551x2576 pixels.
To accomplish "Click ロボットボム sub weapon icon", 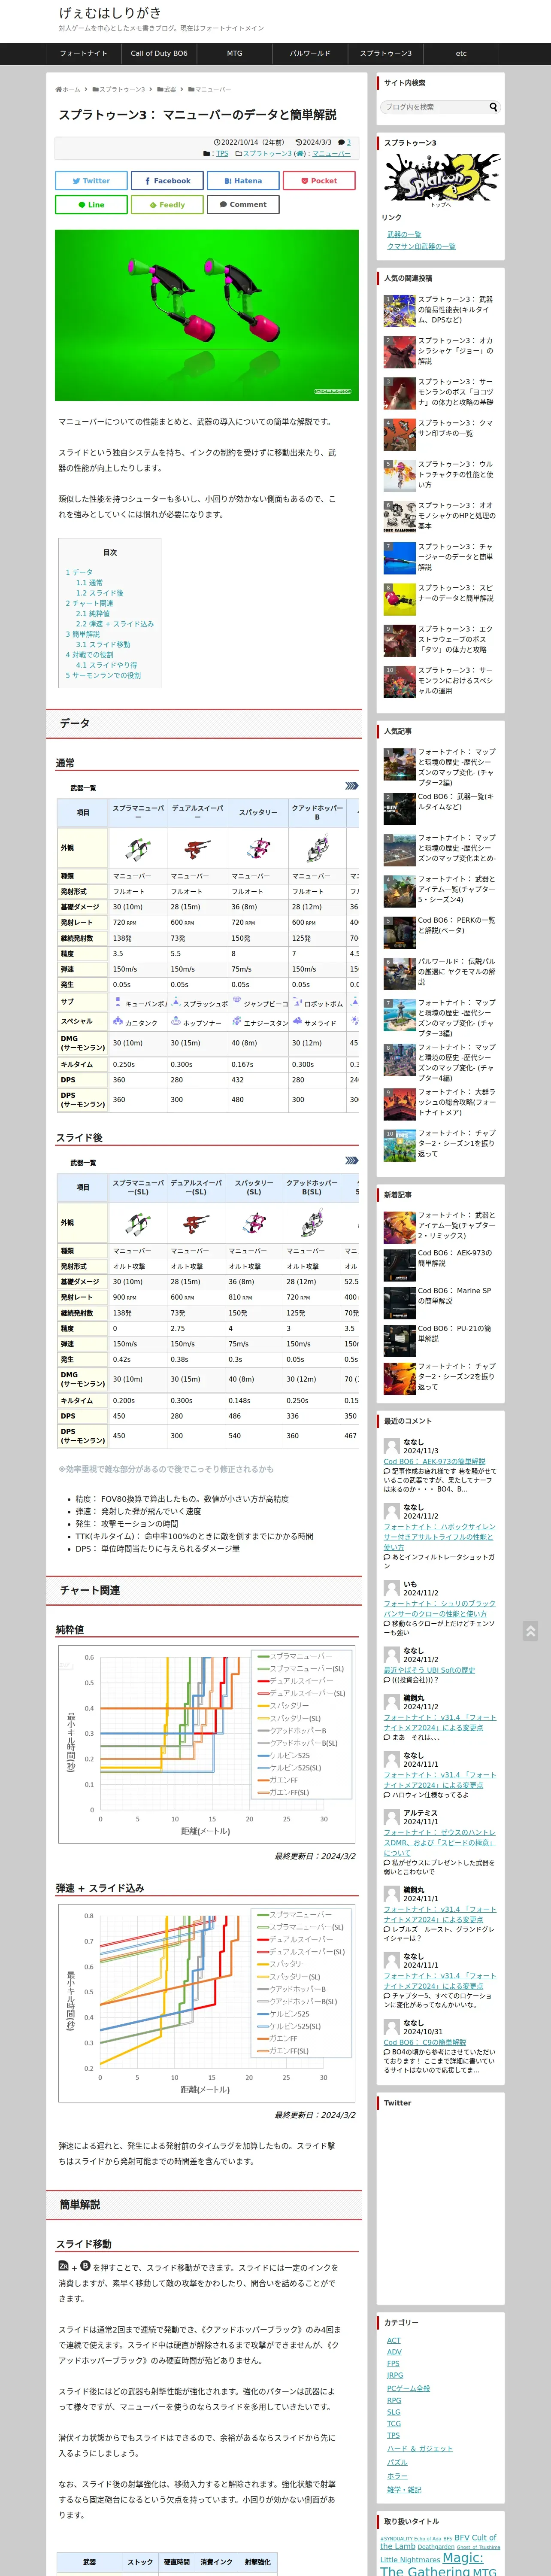I will pyautogui.click(x=297, y=1002).
